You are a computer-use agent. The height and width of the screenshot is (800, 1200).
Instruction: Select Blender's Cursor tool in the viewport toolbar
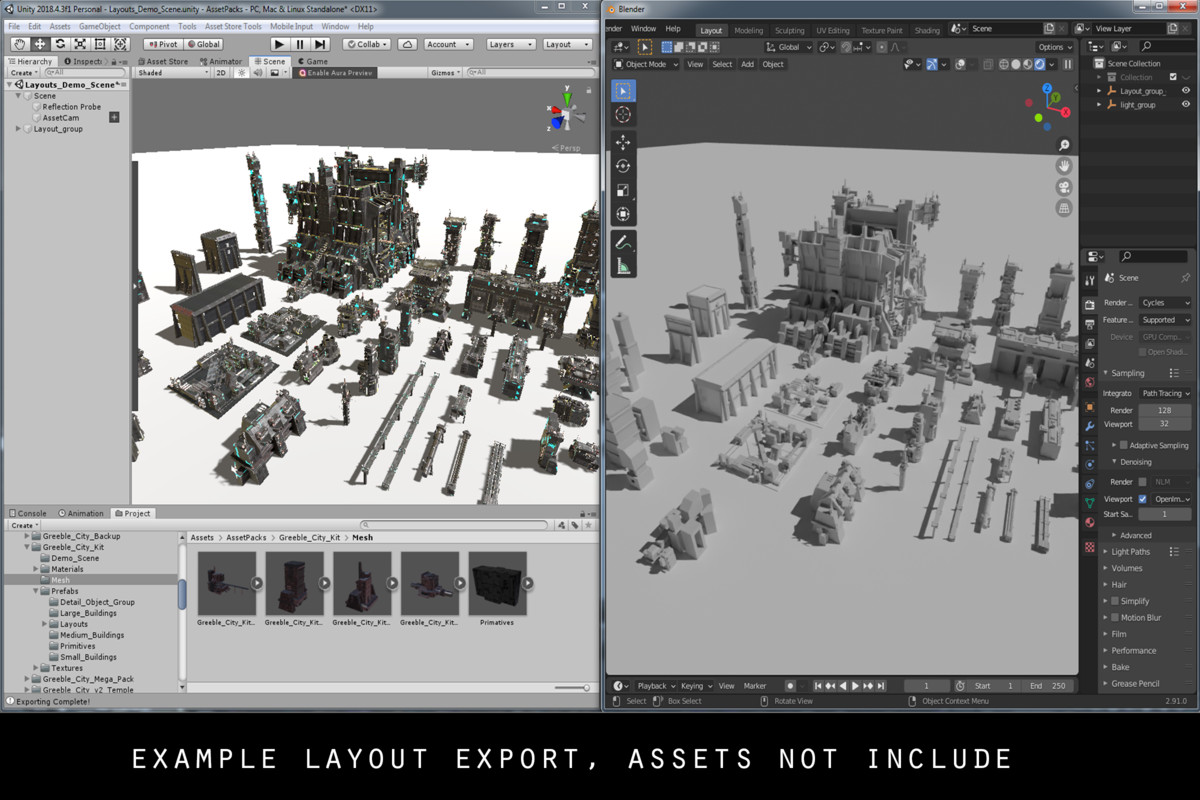(x=624, y=115)
